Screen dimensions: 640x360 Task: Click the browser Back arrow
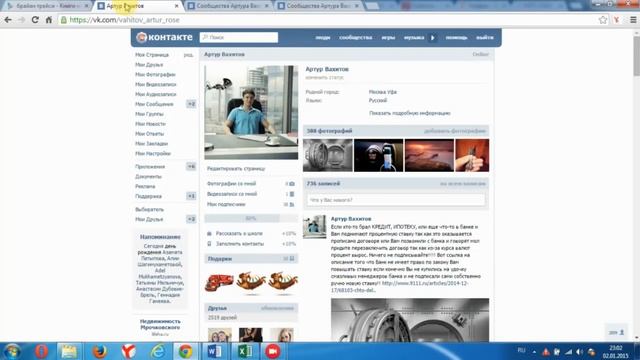[8, 20]
